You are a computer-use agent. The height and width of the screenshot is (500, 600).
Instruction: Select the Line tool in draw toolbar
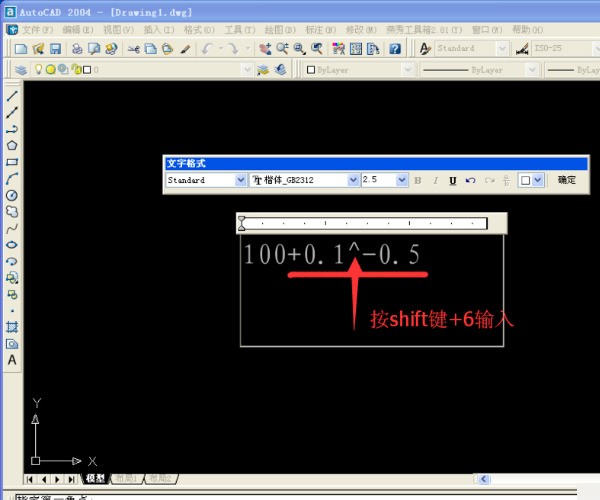(12, 97)
